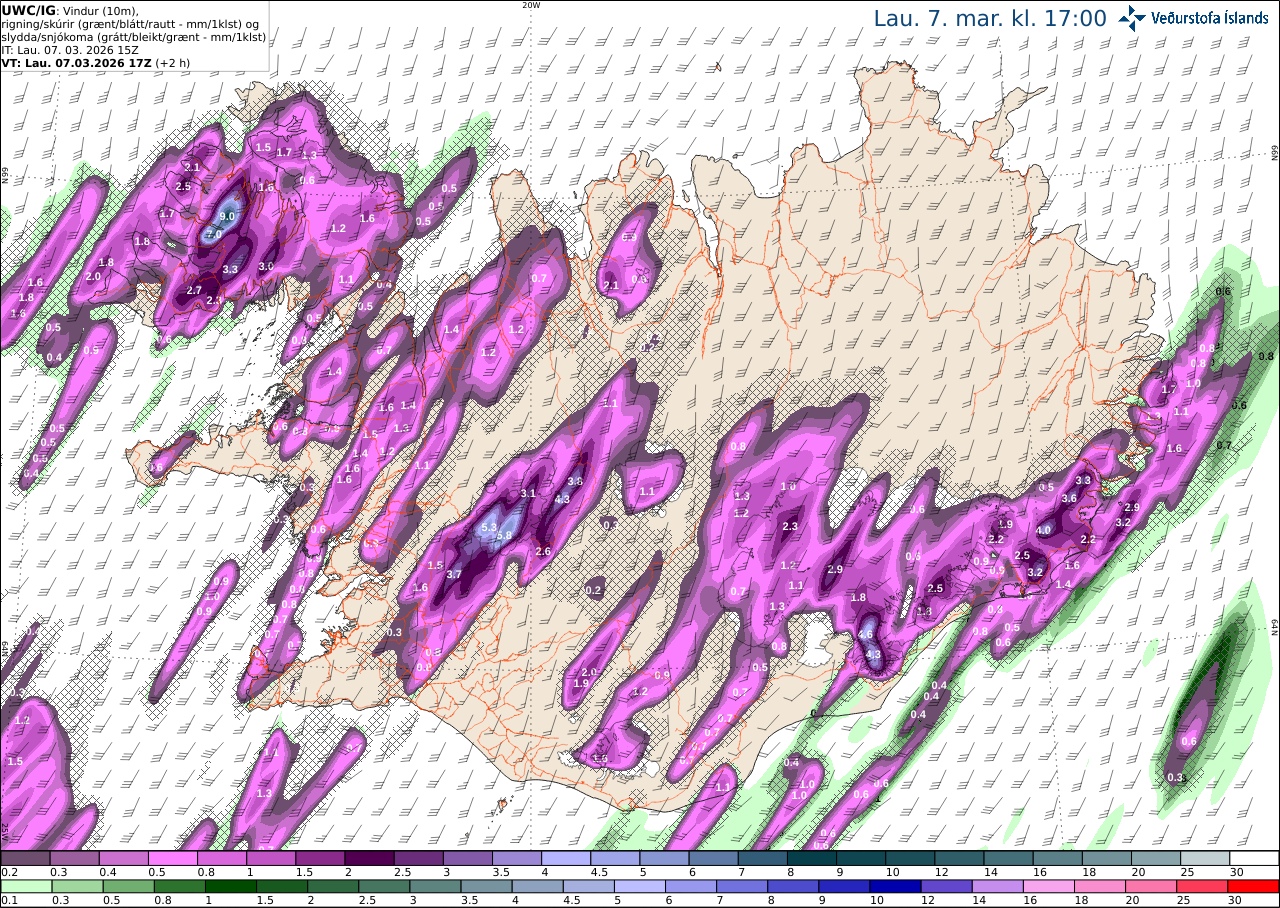This screenshot has width=1280, height=908.
Task: Click white top-scale swatch at 30
Action: pos(1254,858)
